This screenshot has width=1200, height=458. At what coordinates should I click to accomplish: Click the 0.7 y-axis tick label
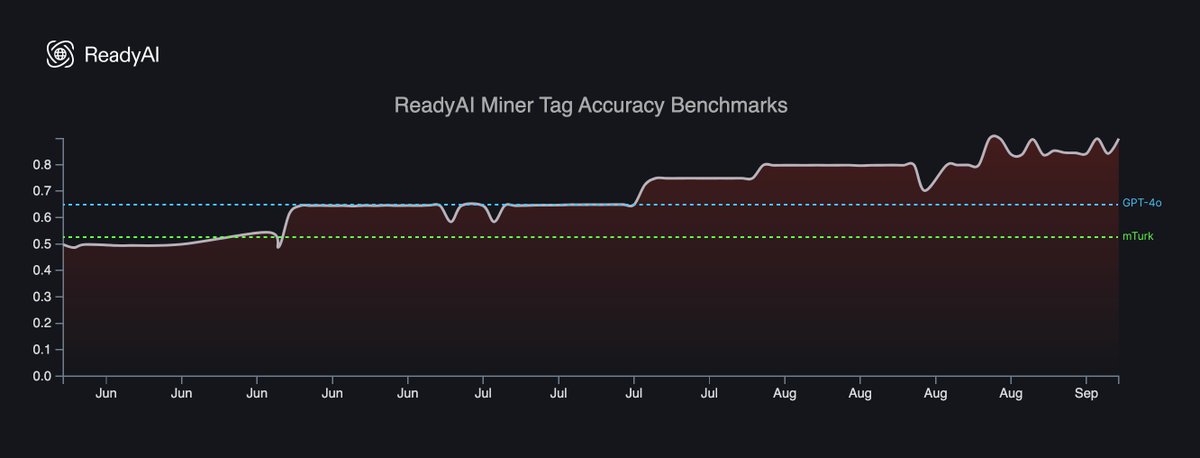43,191
